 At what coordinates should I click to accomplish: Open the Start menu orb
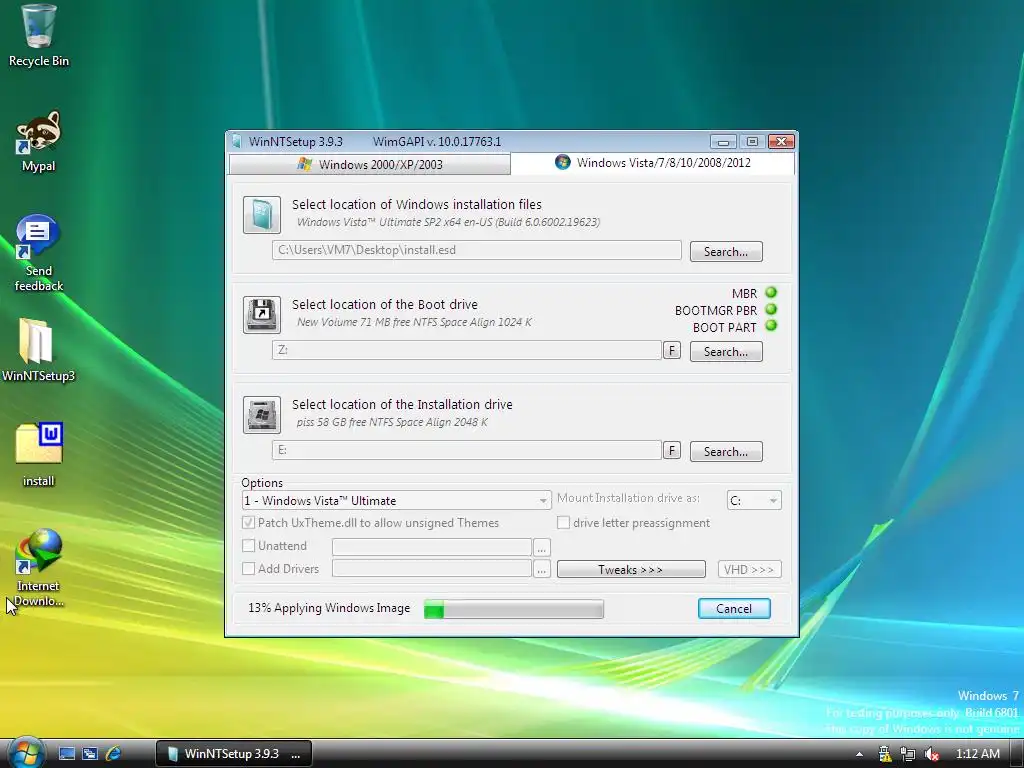click(26, 753)
